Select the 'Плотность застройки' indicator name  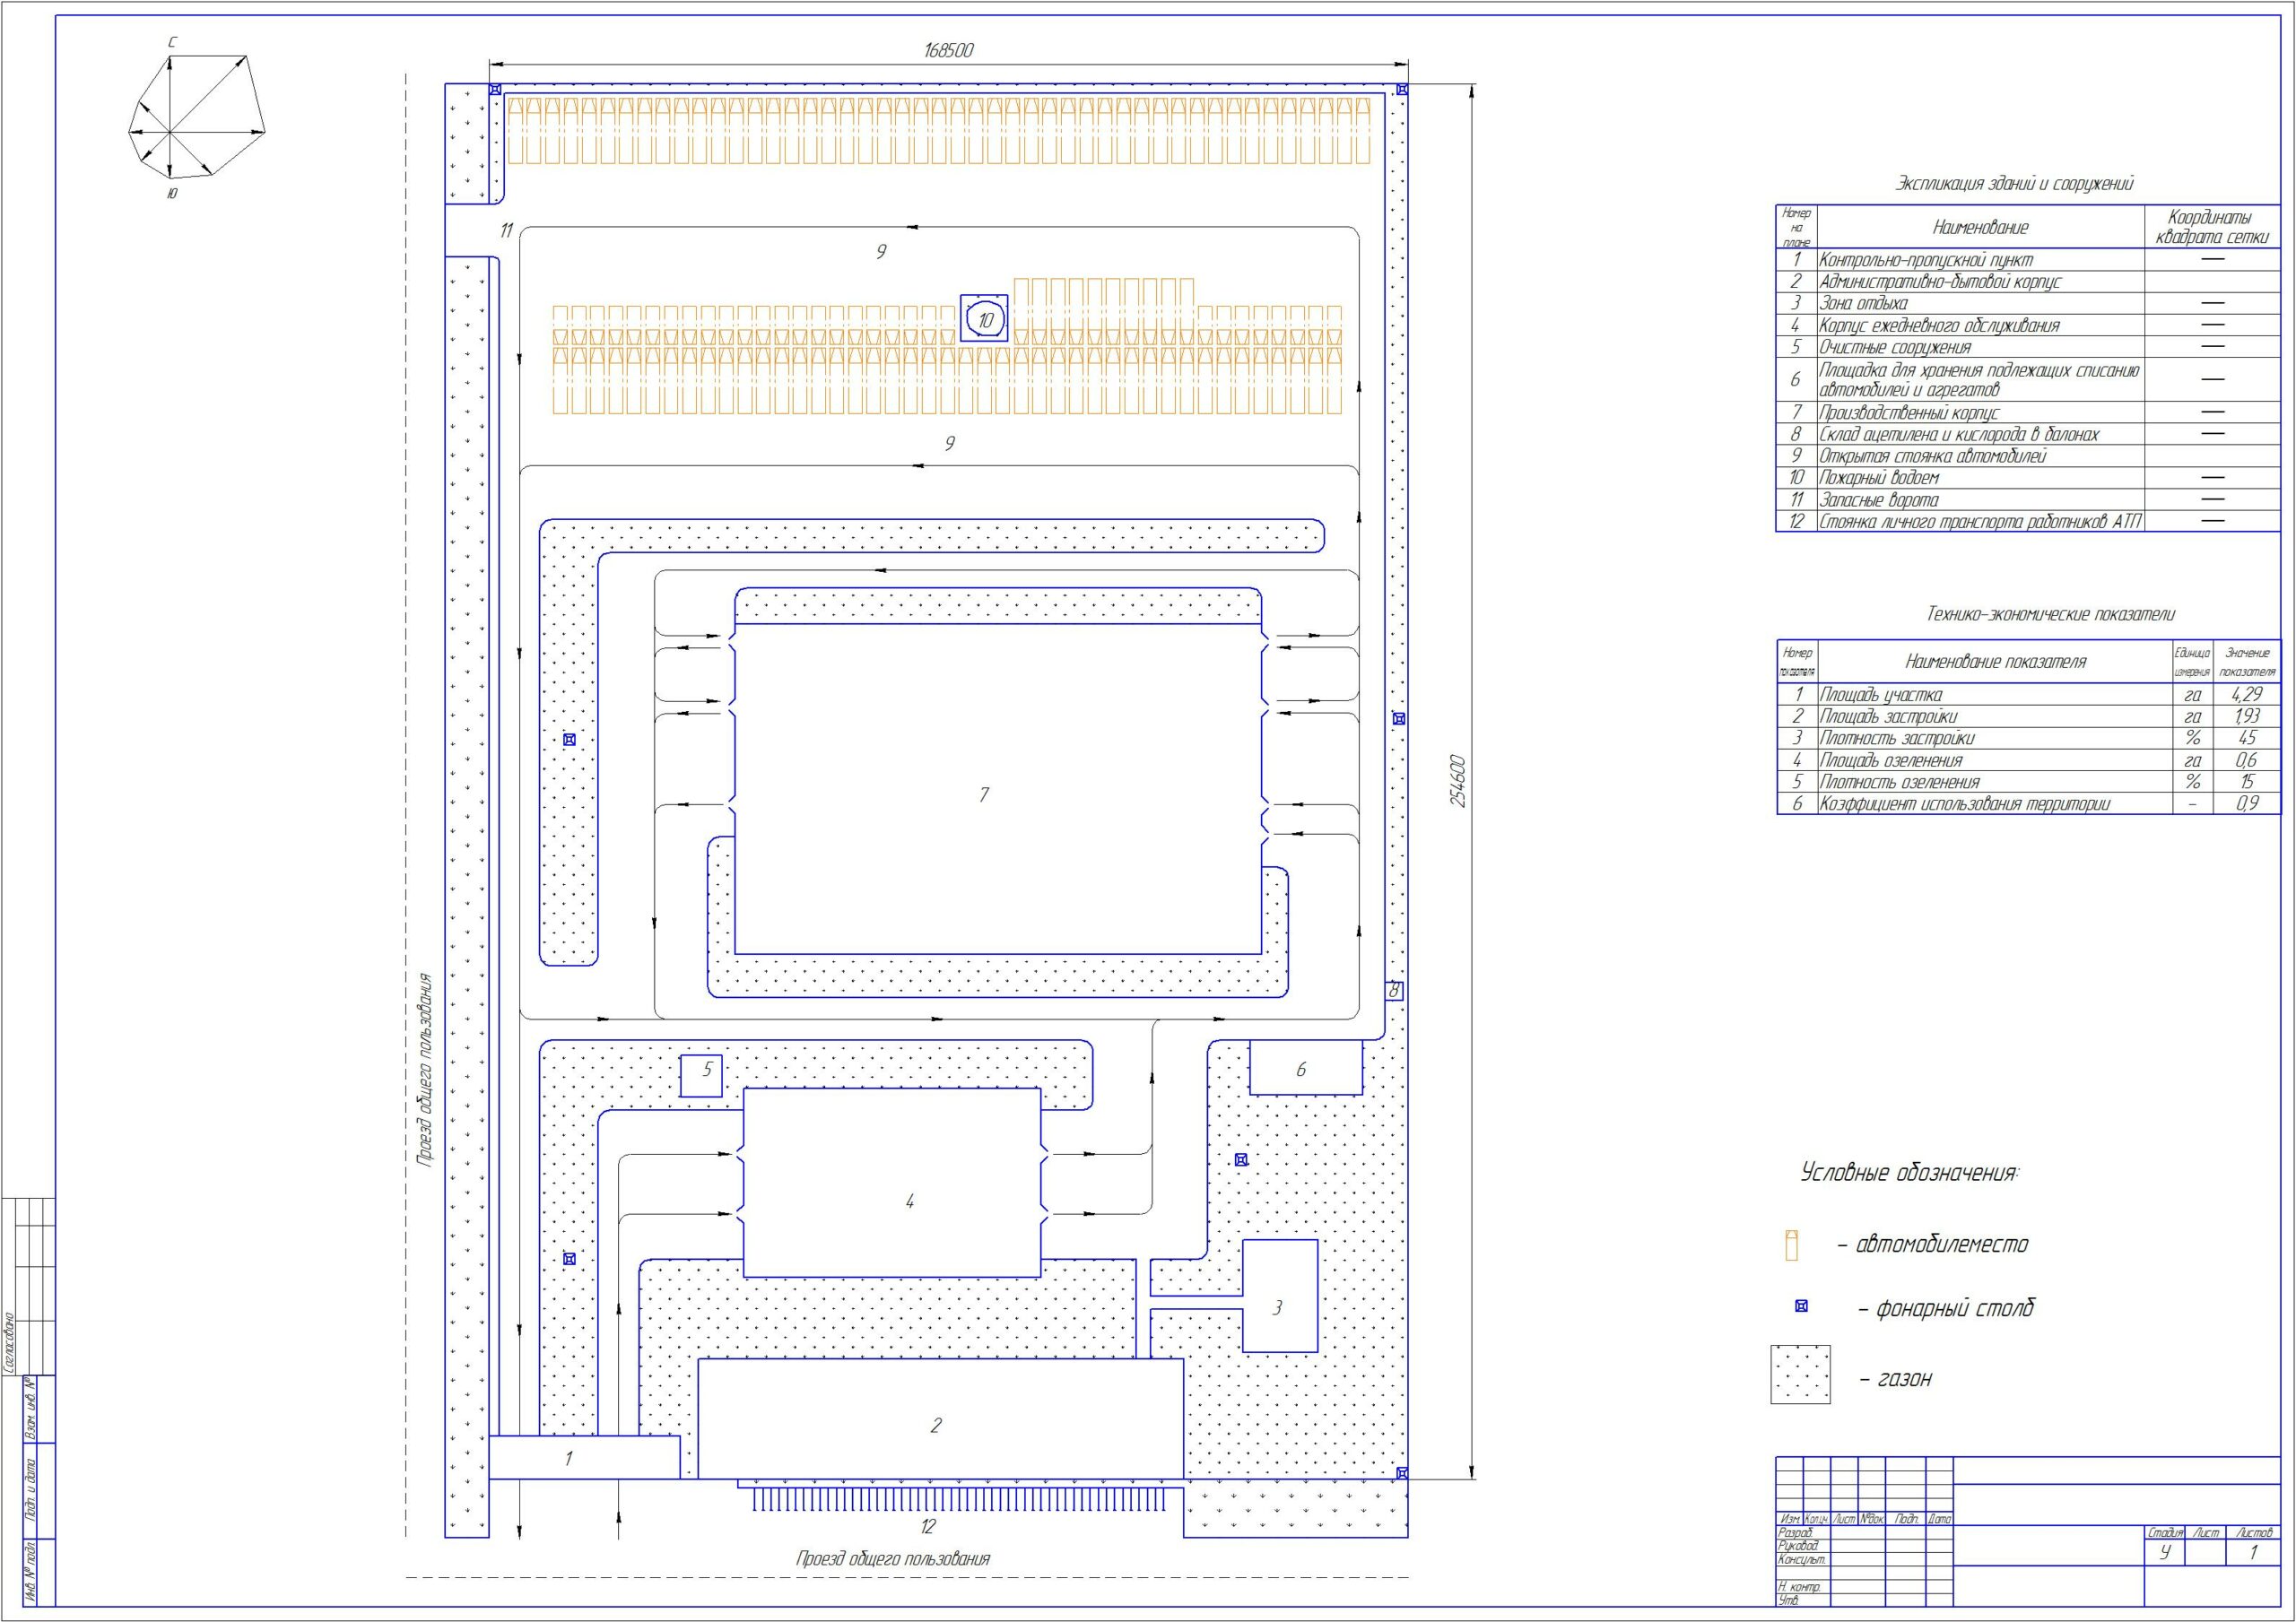(x=1897, y=738)
